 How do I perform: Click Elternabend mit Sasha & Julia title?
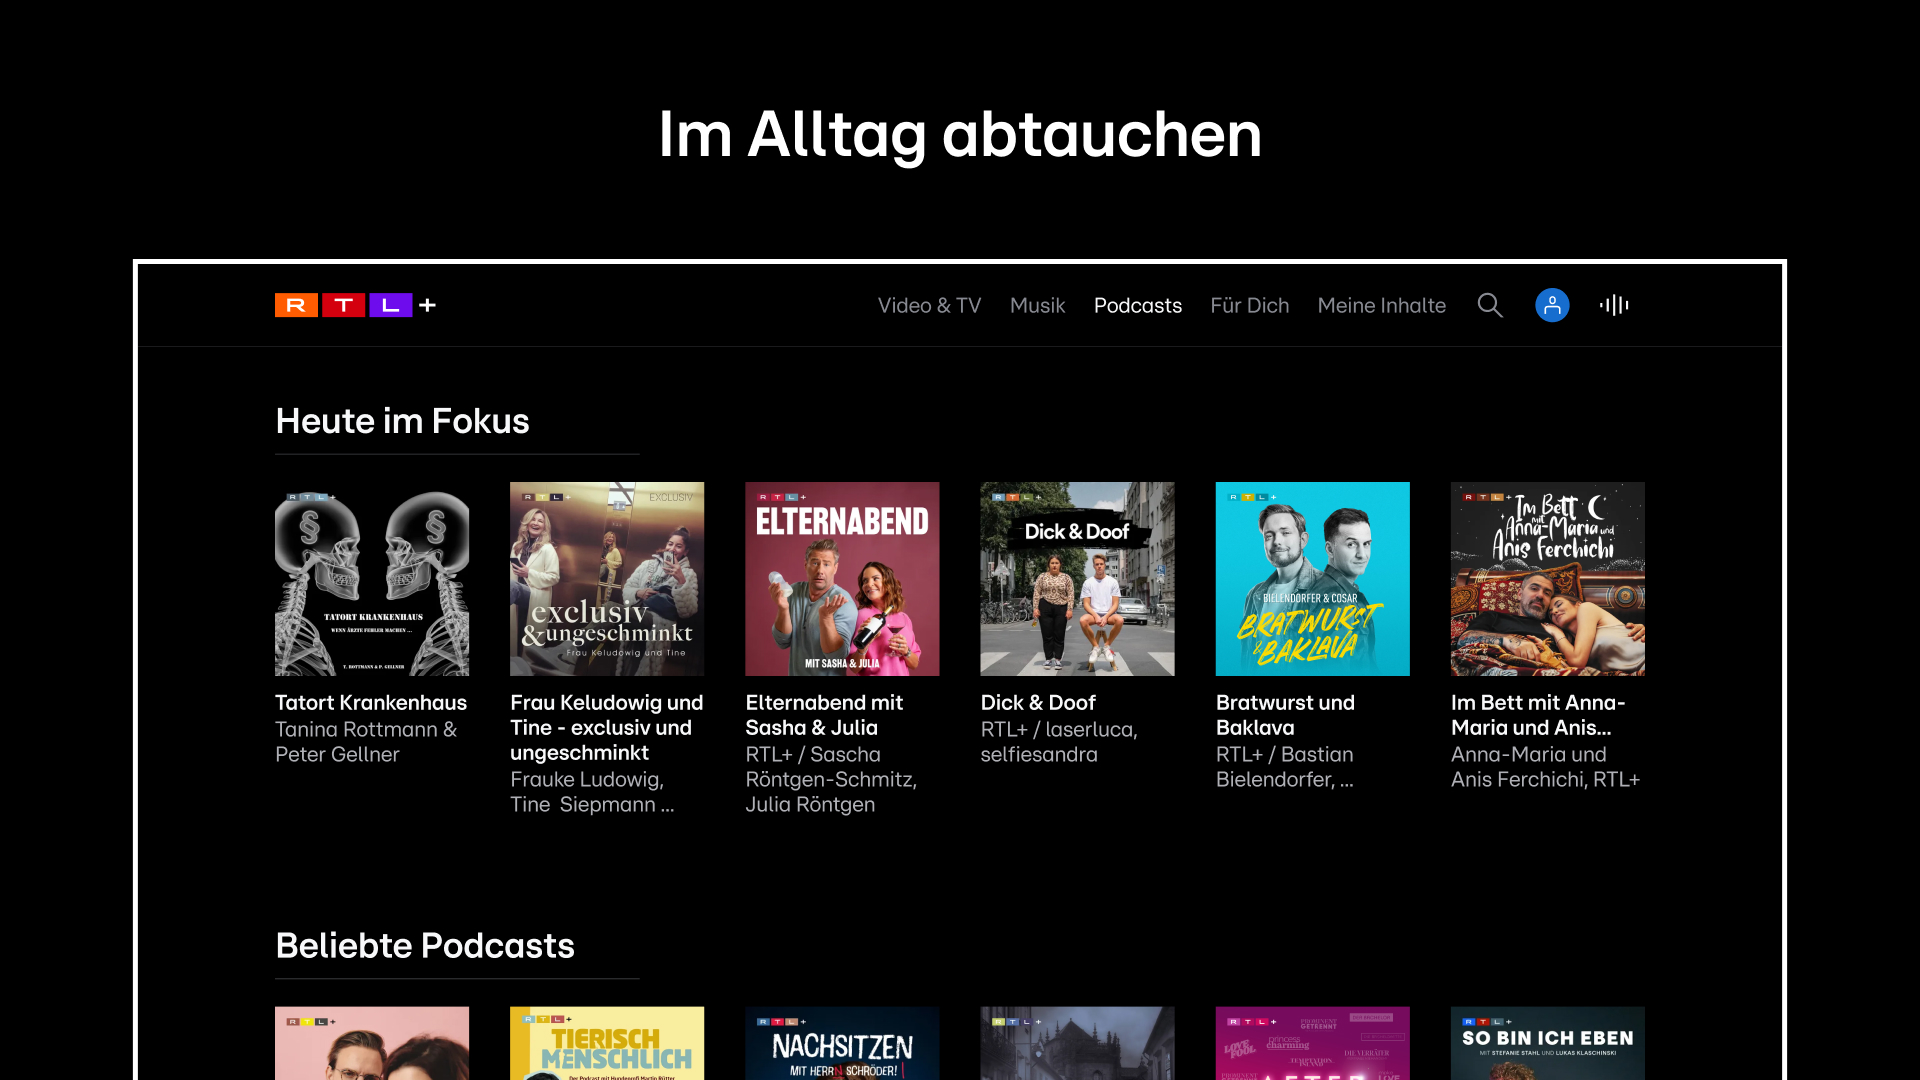coord(824,715)
